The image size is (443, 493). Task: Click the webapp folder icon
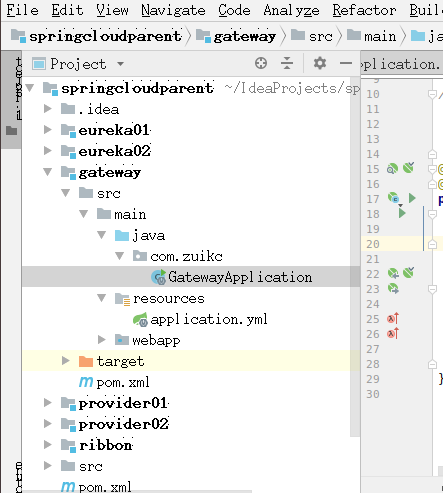122,340
